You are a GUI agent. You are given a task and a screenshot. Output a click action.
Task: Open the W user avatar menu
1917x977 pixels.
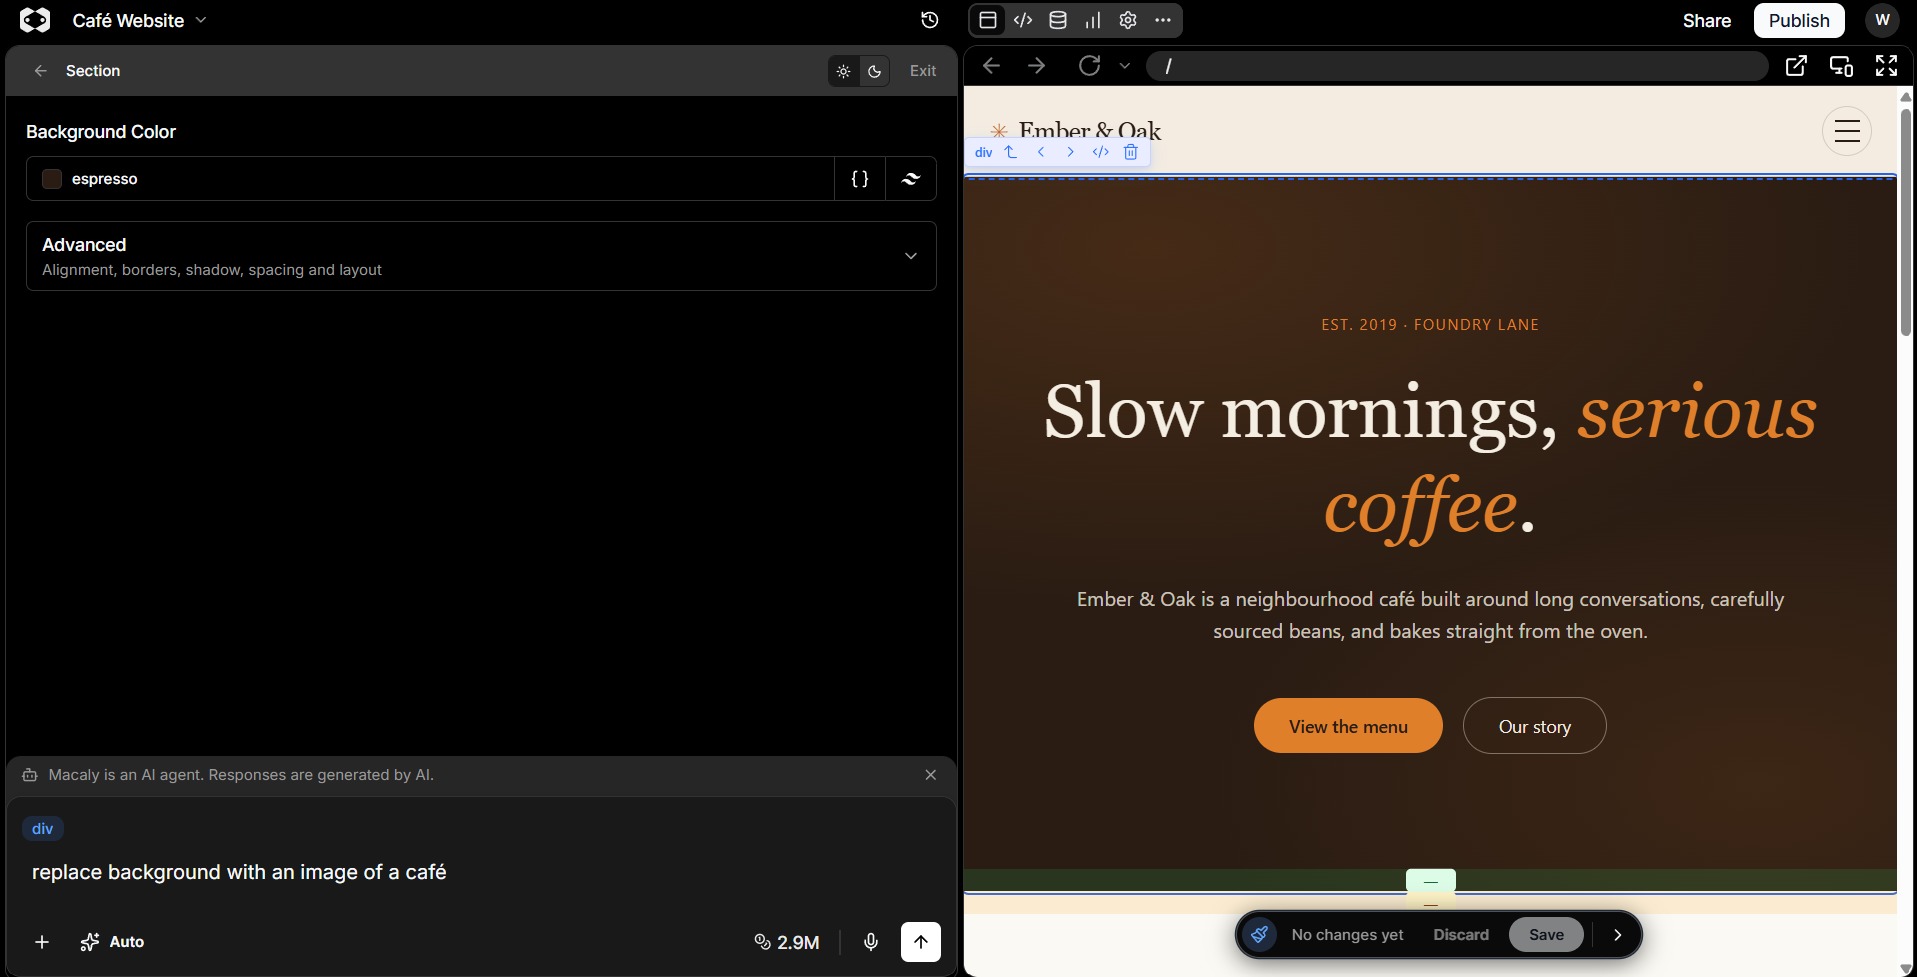click(x=1882, y=20)
